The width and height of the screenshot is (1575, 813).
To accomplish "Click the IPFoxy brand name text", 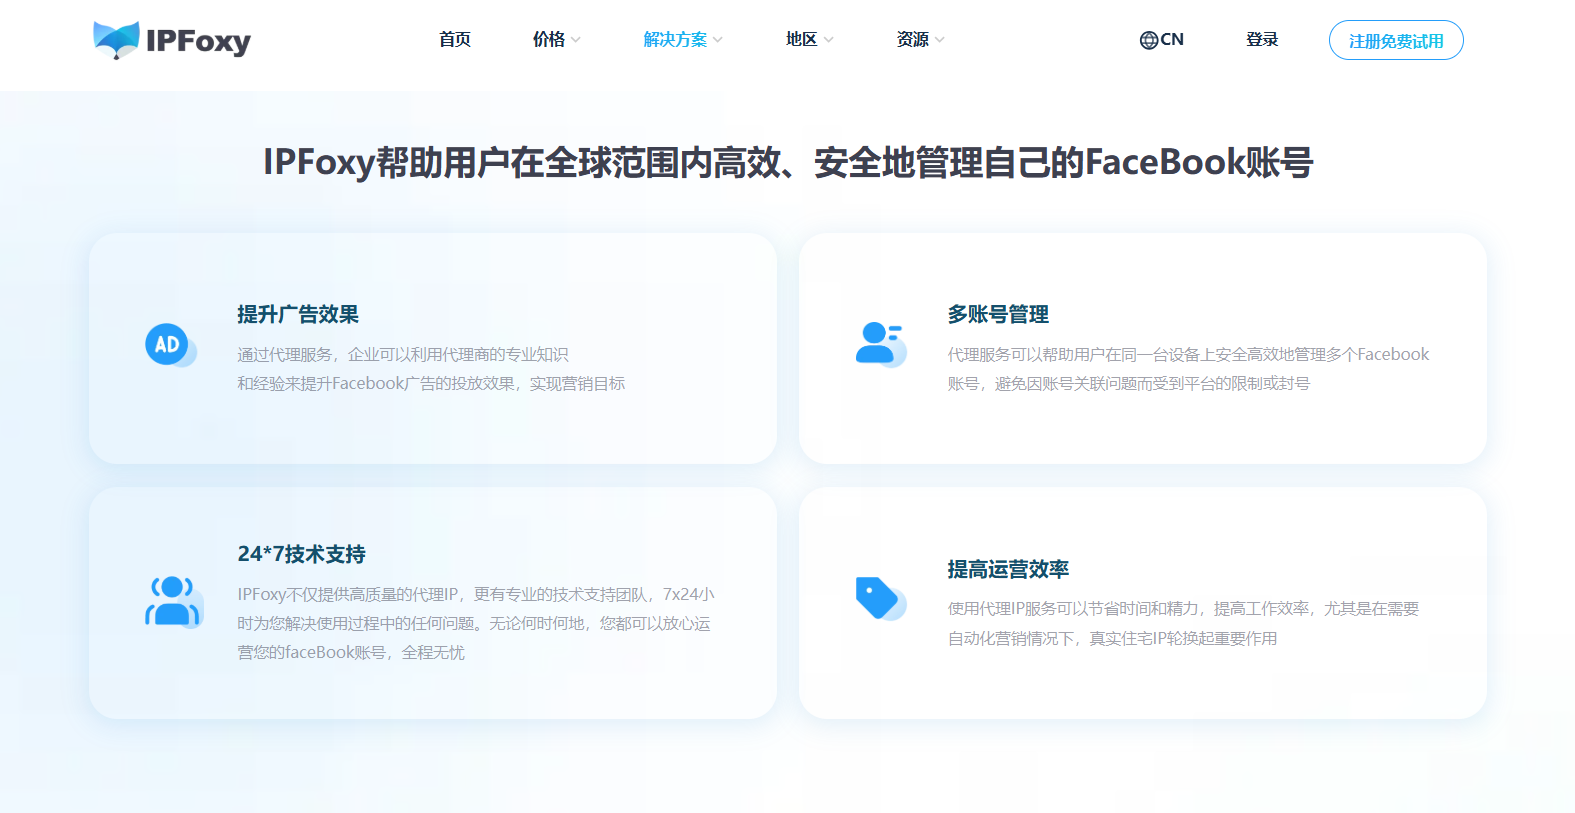I will point(198,41).
